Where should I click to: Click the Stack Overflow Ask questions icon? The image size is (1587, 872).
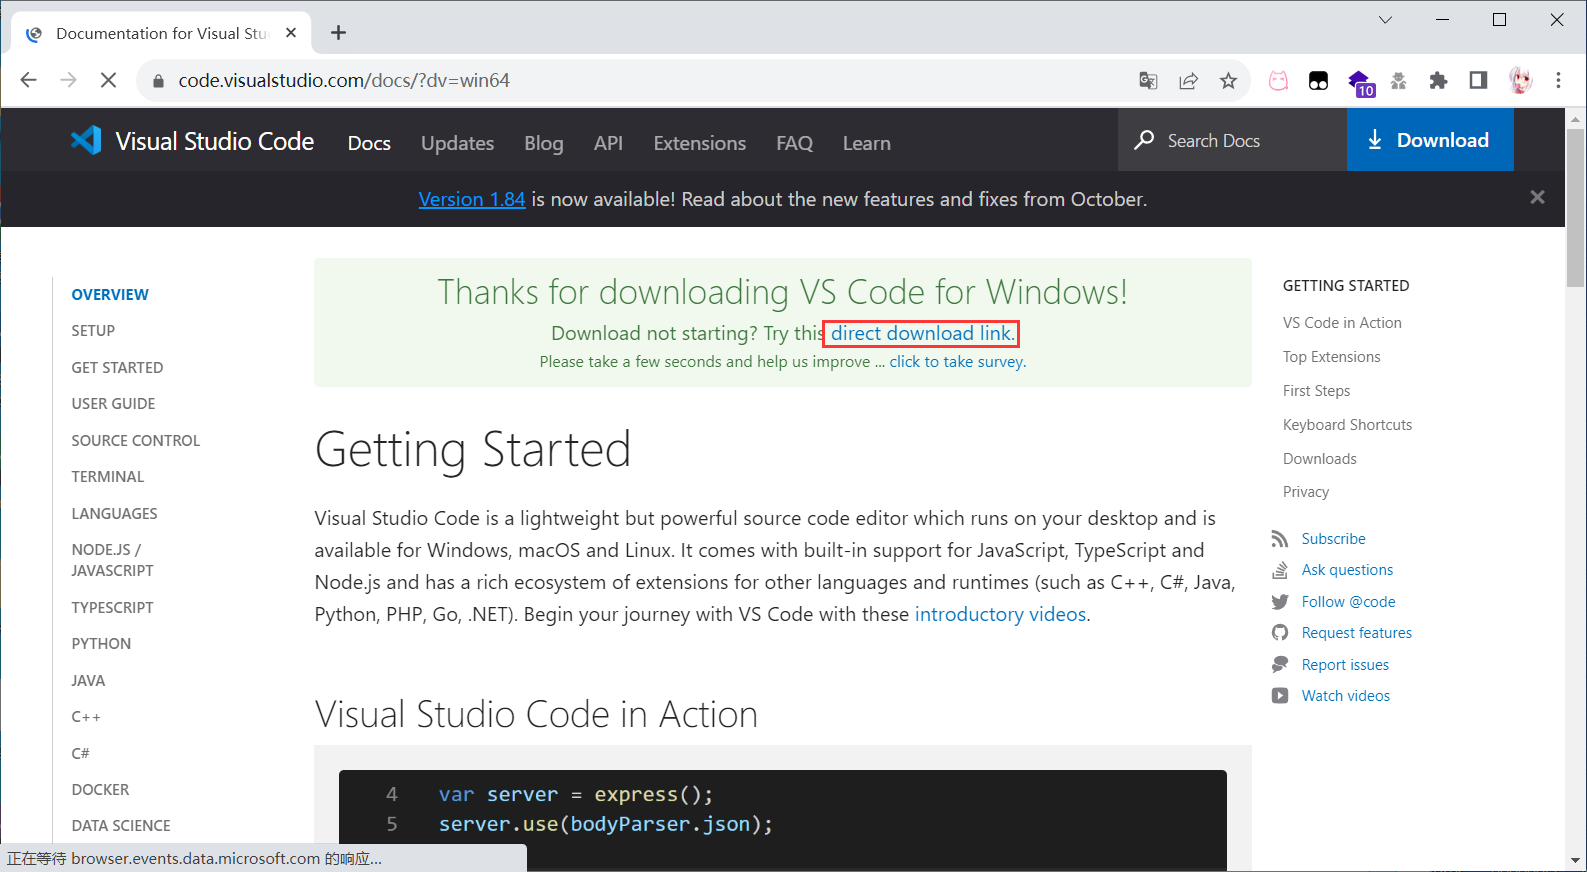pos(1280,570)
